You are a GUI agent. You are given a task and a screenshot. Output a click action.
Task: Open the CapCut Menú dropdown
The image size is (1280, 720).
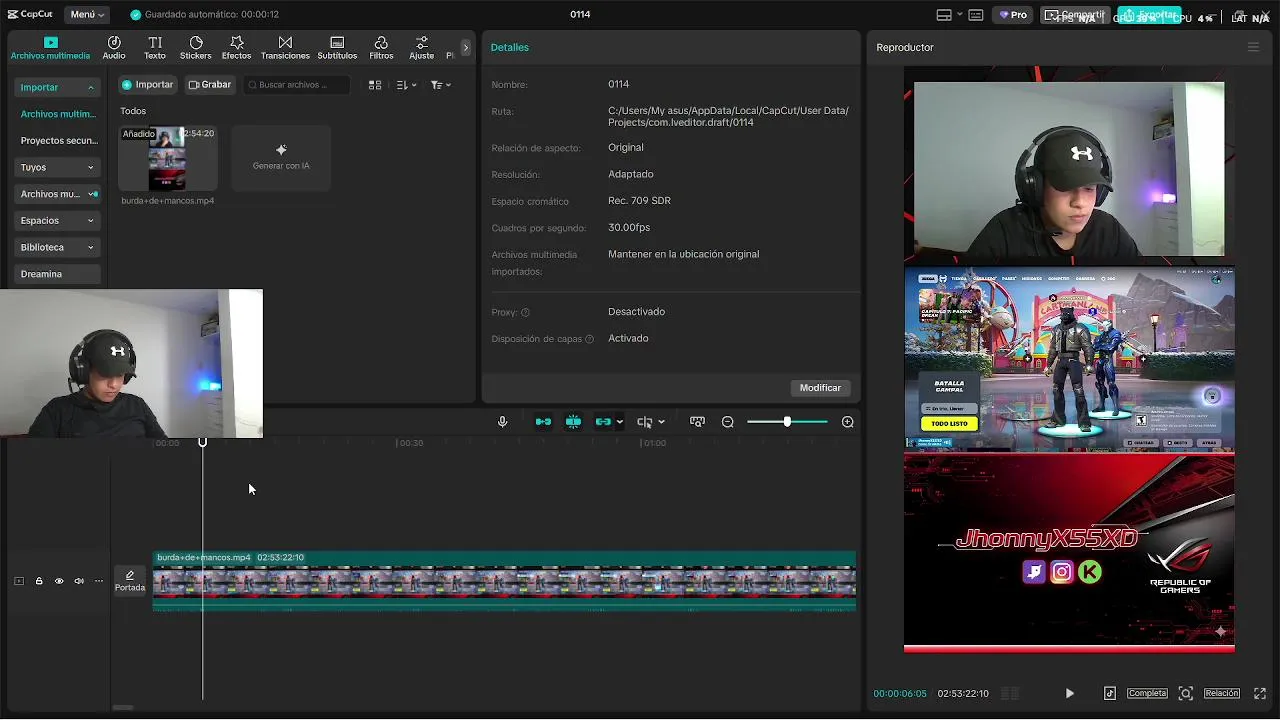pos(87,15)
